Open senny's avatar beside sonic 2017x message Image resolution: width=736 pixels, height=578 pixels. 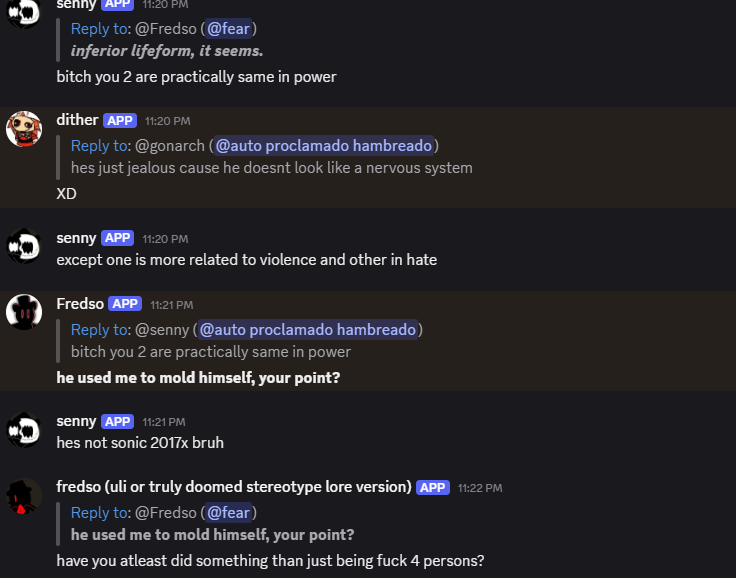click(x=24, y=430)
